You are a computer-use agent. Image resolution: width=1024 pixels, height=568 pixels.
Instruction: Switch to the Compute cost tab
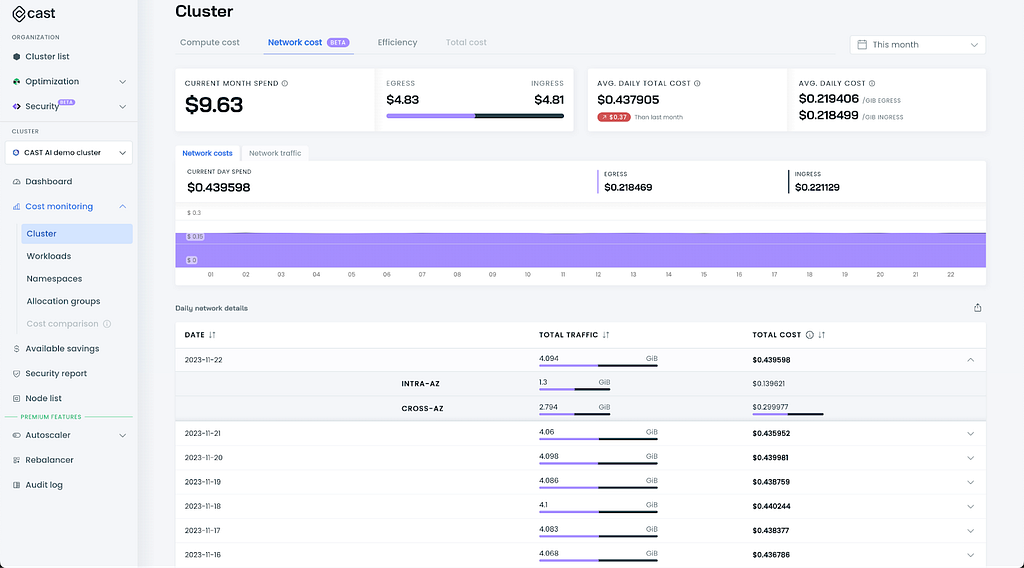pos(210,42)
